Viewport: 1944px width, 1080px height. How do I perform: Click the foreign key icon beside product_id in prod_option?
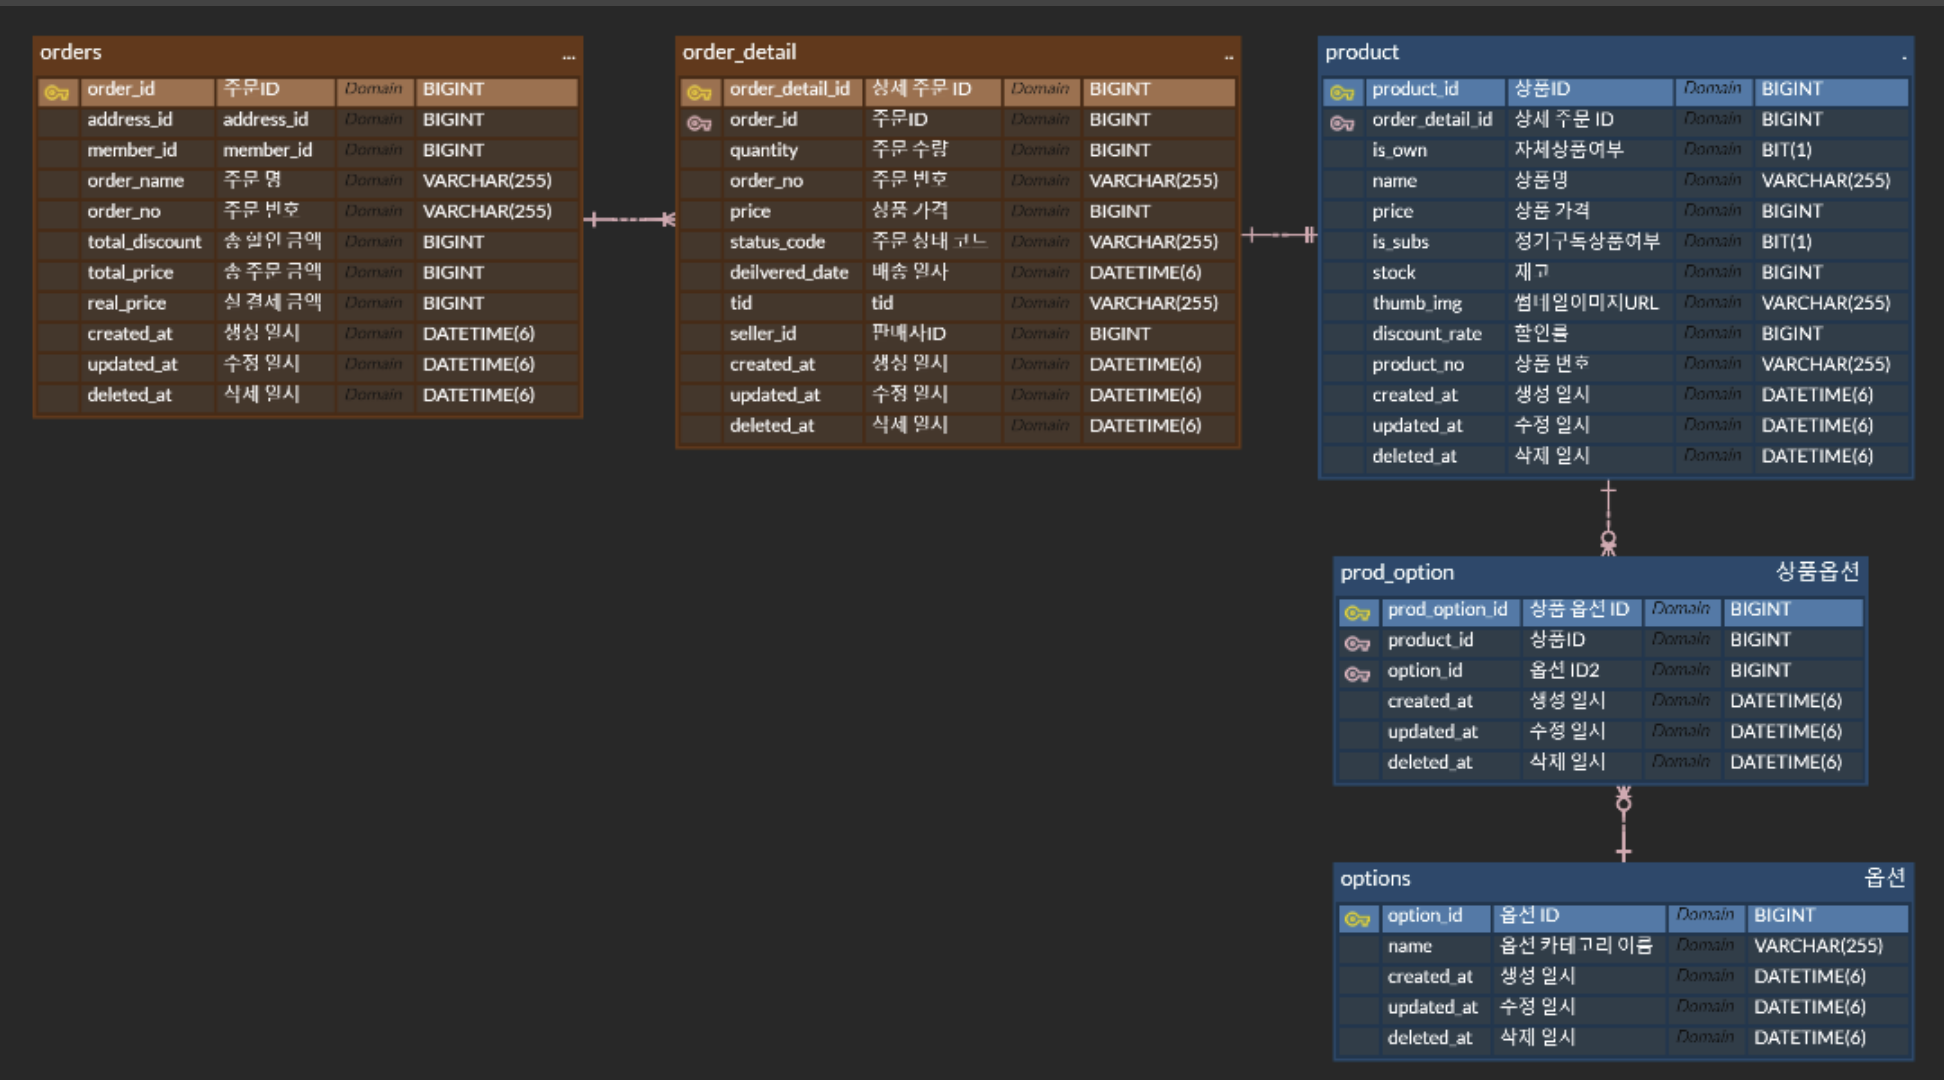click(x=1357, y=643)
